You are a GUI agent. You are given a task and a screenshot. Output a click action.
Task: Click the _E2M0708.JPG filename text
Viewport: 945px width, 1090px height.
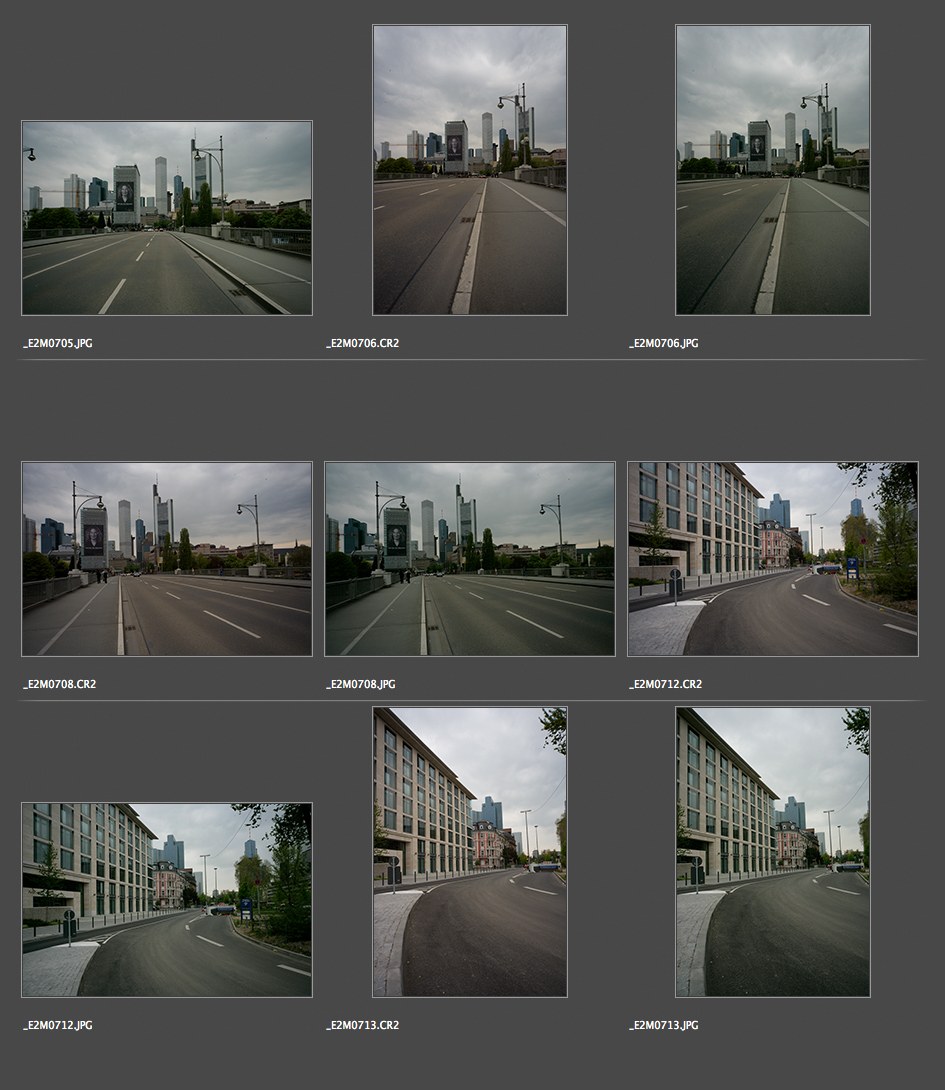click(x=361, y=685)
